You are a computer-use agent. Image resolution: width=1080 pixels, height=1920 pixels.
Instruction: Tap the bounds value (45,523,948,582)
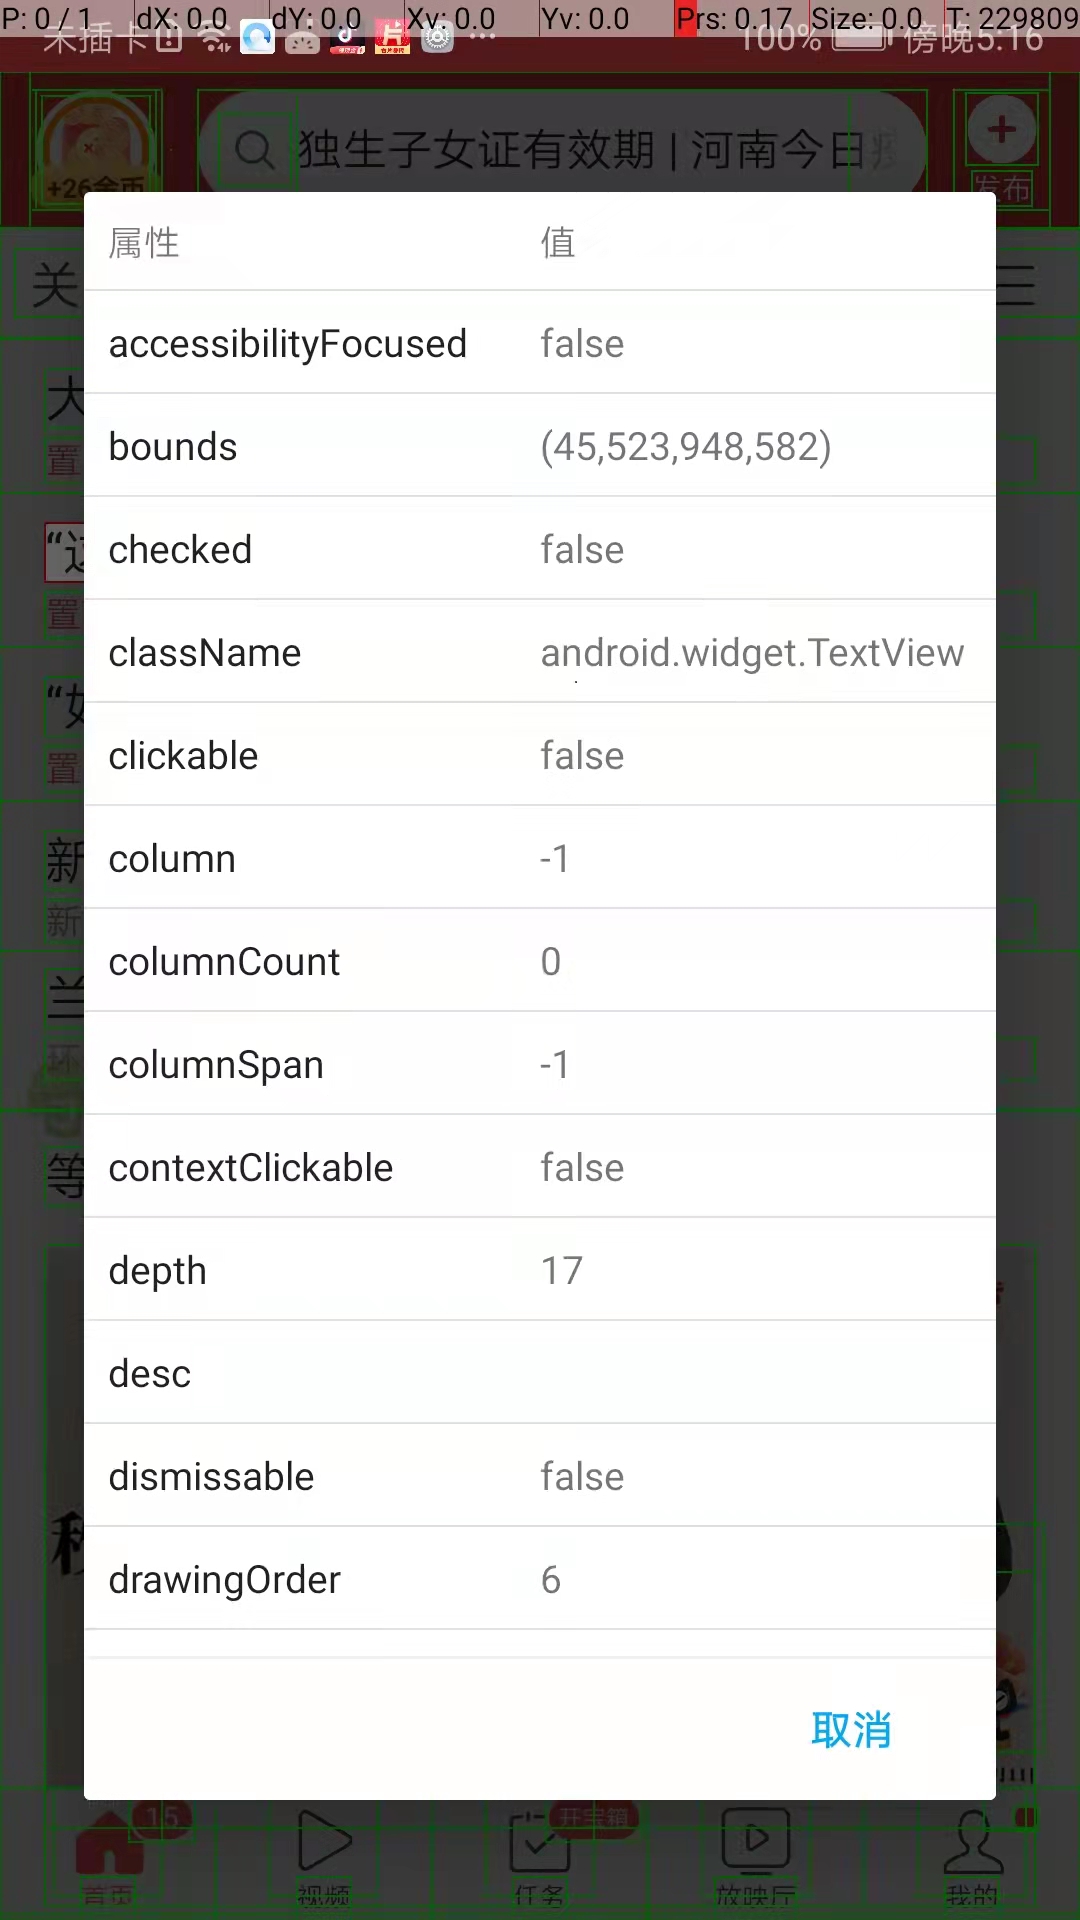[686, 447]
